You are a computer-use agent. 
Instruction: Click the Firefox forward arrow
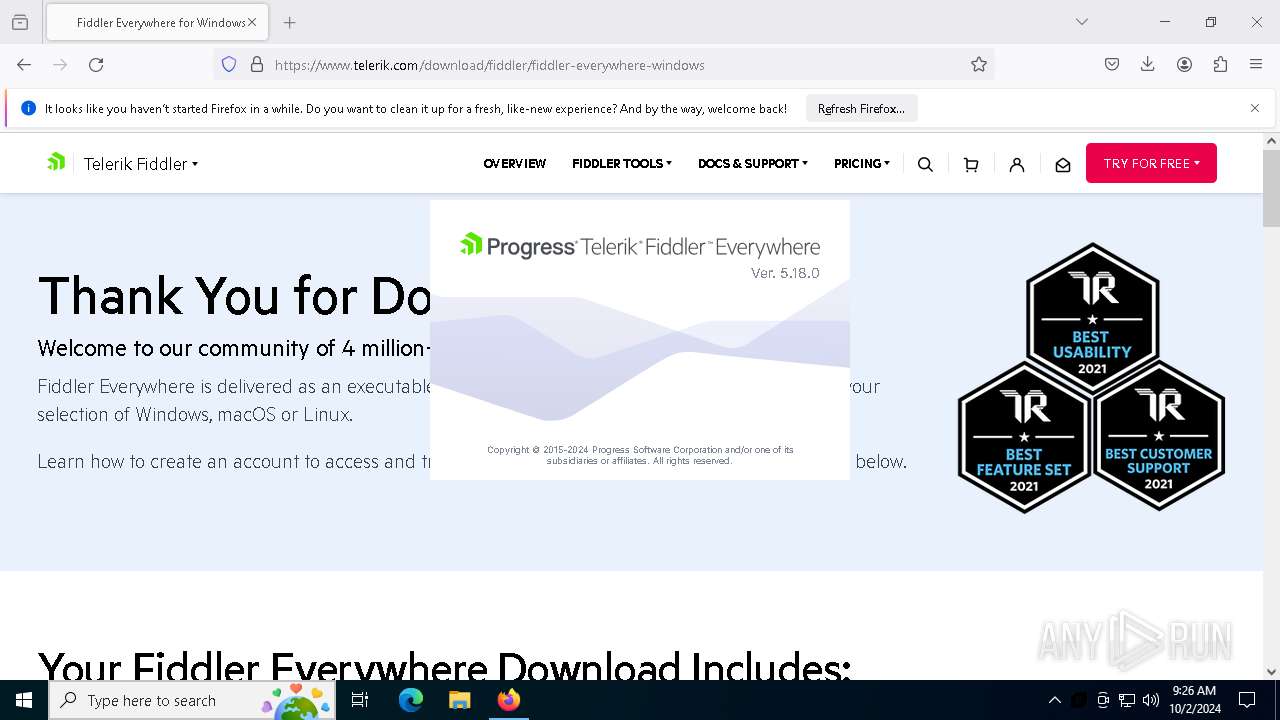tap(60, 64)
